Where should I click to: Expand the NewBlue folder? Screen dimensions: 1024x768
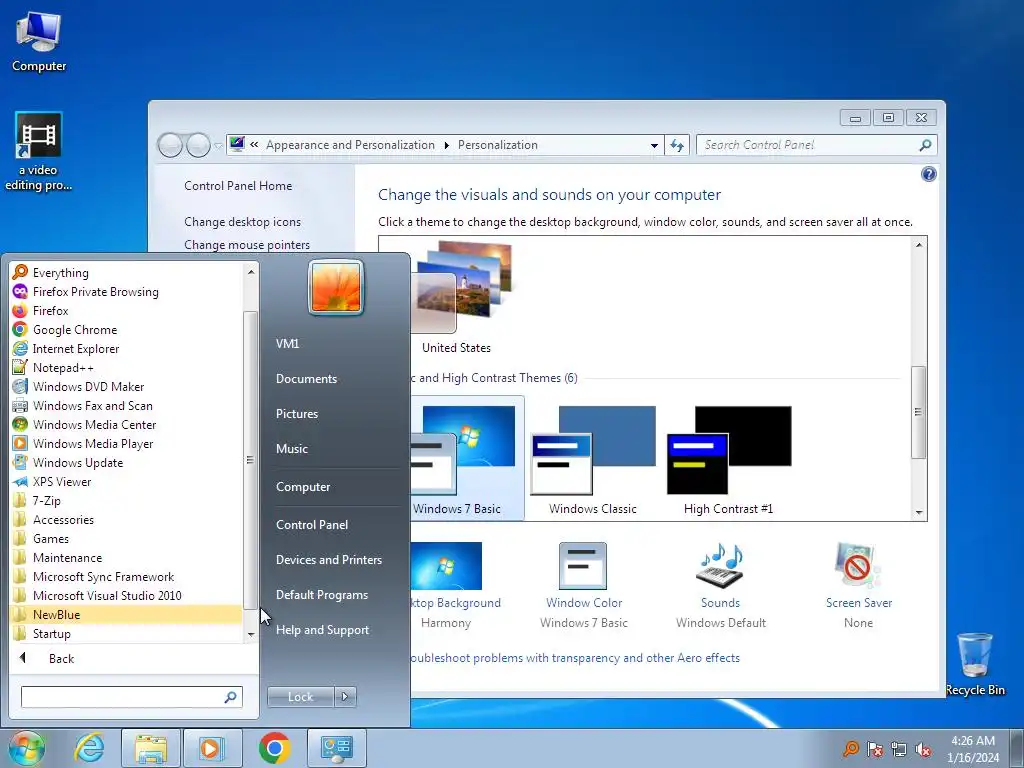coord(125,614)
